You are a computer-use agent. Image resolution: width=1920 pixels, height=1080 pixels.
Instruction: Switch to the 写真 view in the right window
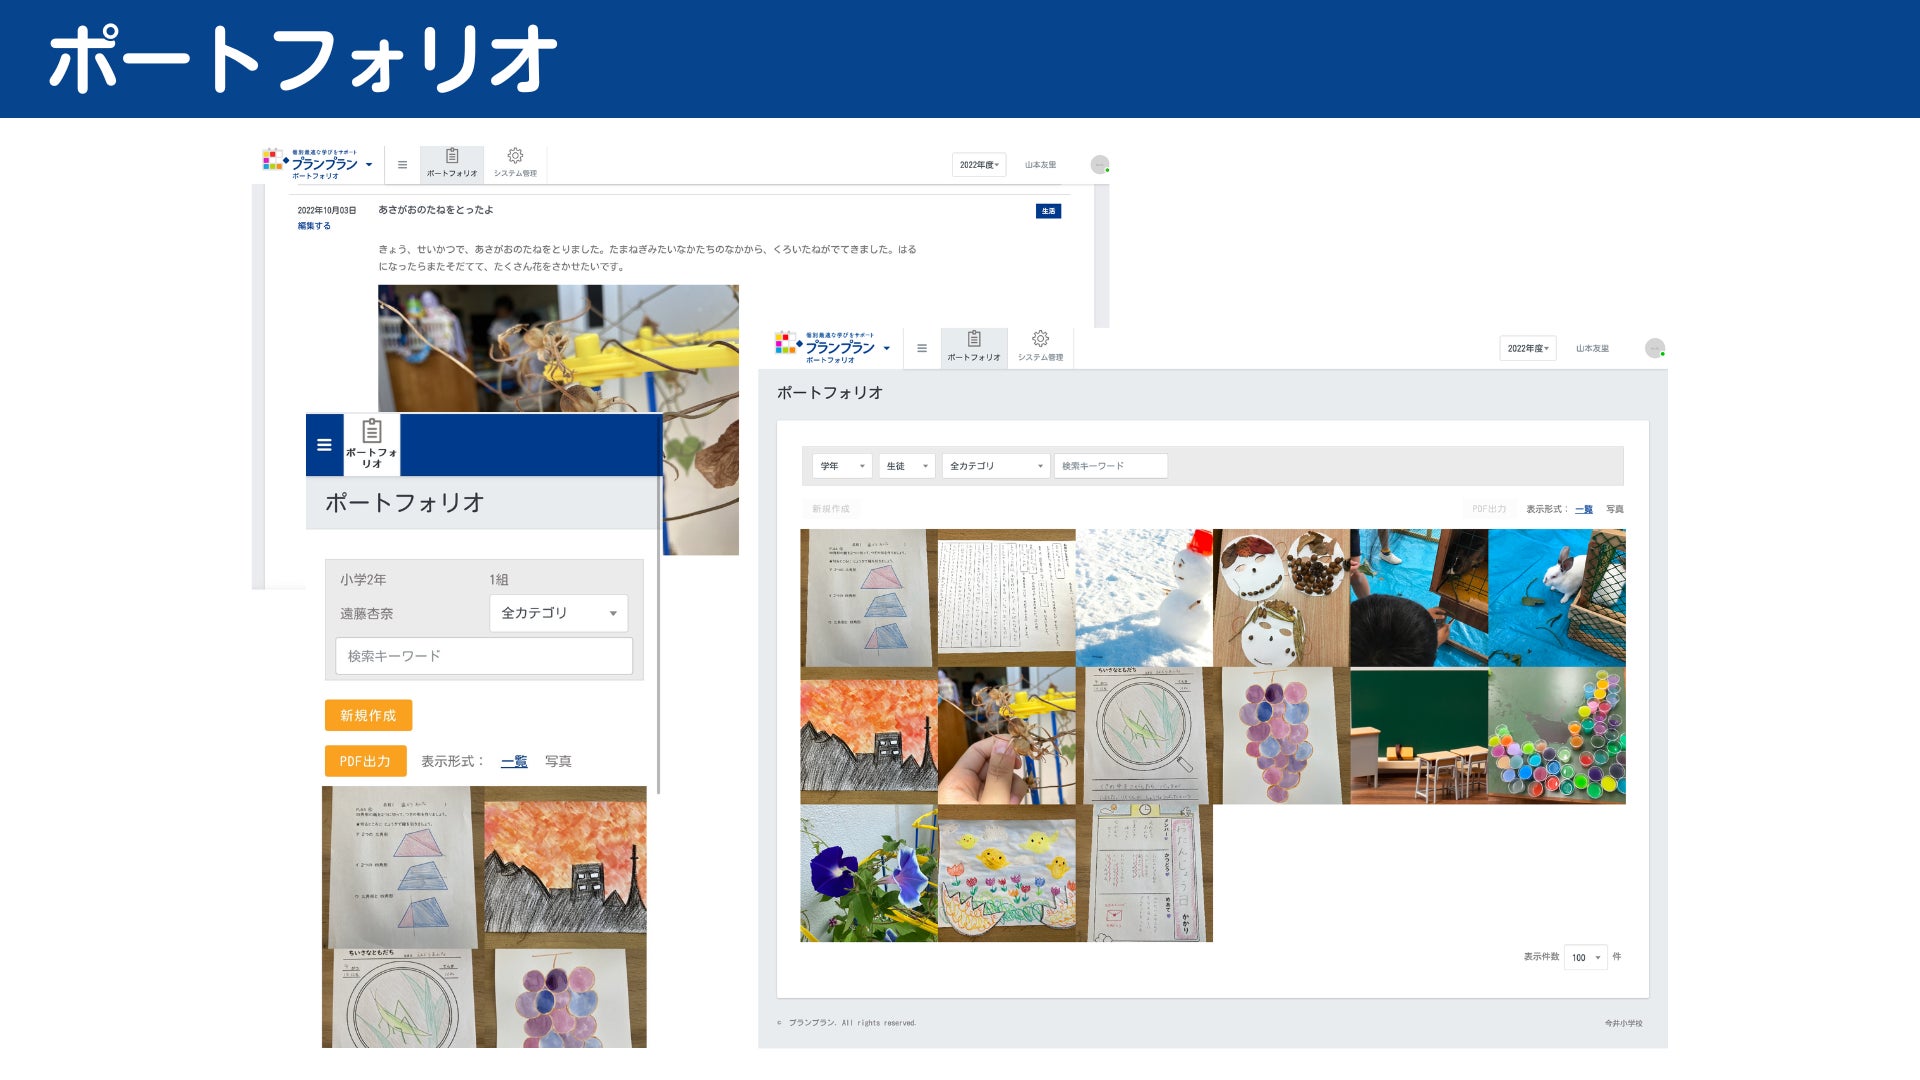pos(1614,510)
